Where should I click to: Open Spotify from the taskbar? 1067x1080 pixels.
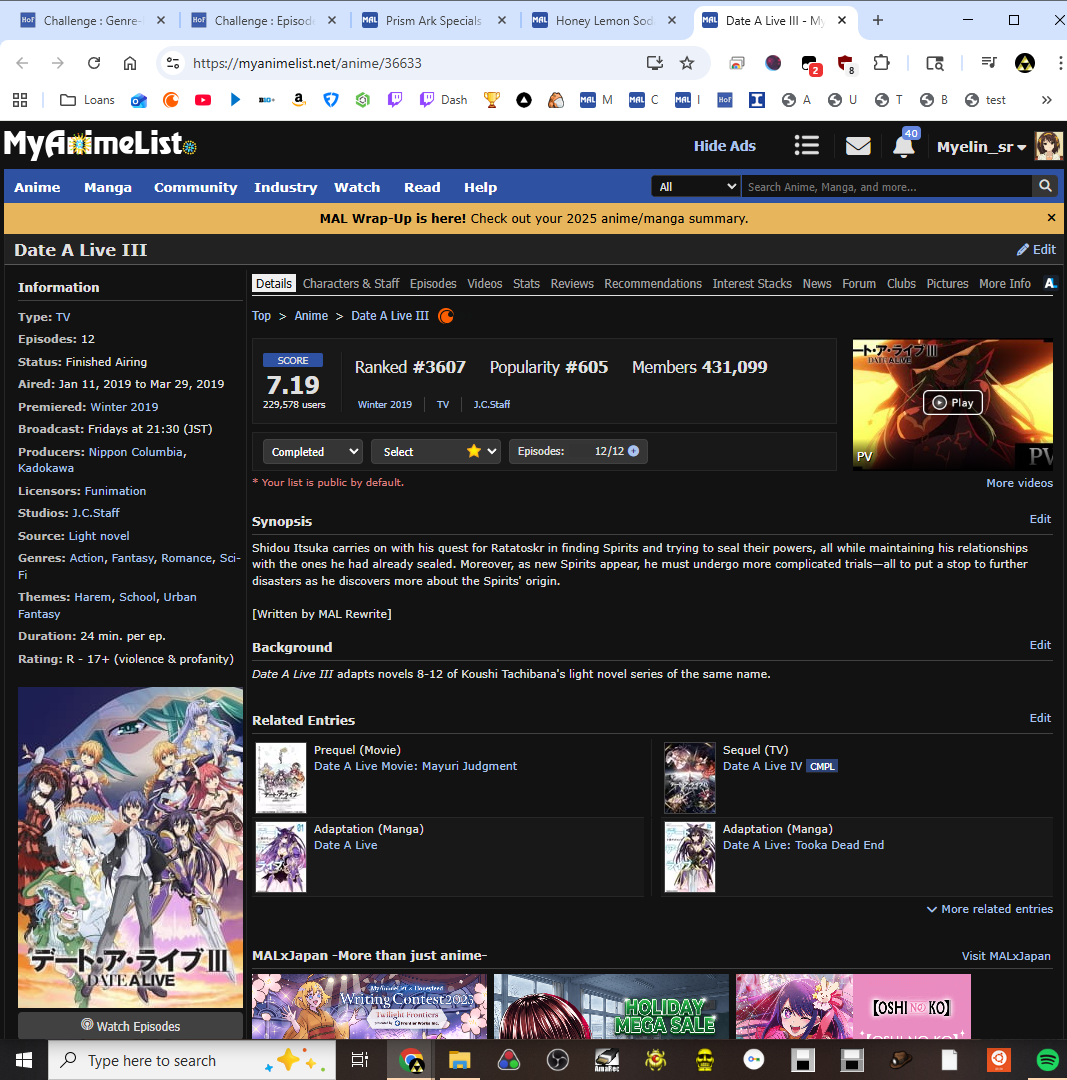click(x=1047, y=1060)
